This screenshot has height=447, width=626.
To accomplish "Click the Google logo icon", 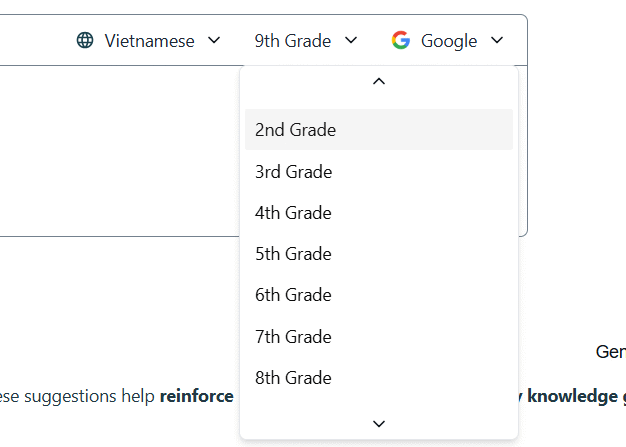I will 401,41.
